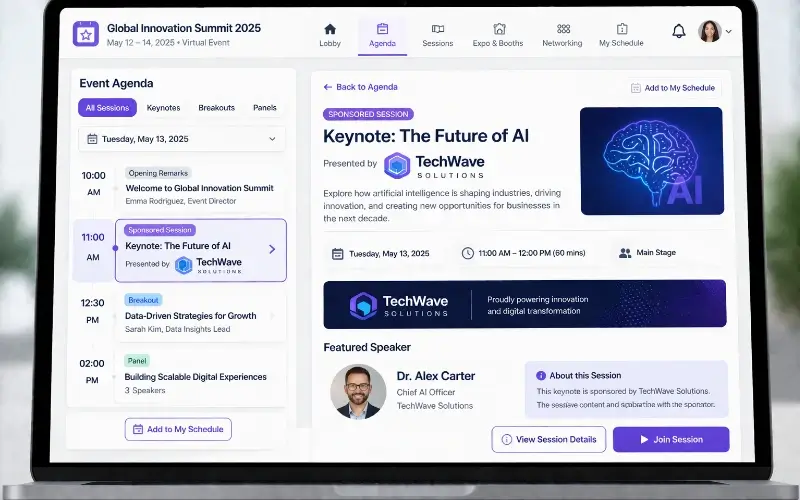The height and width of the screenshot is (500, 800).
Task: Open Building Scalable Digital Experiences panel
Action: pyautogui.click(x=195, y=377)
